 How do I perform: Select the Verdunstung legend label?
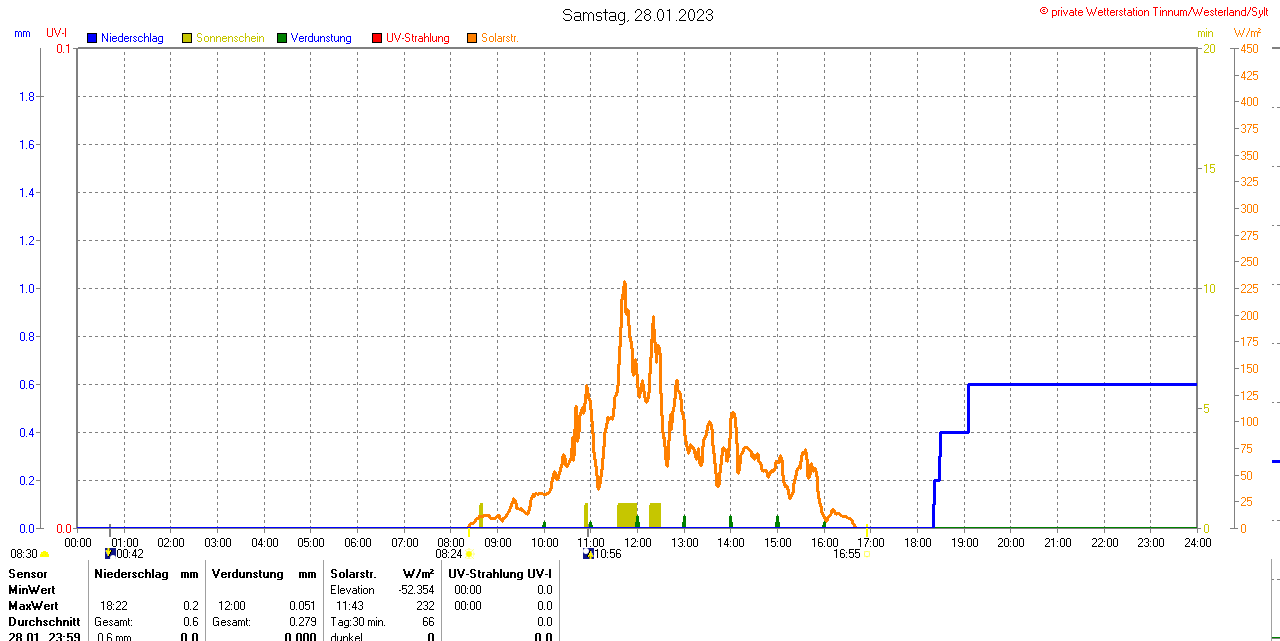click(321, 38)
